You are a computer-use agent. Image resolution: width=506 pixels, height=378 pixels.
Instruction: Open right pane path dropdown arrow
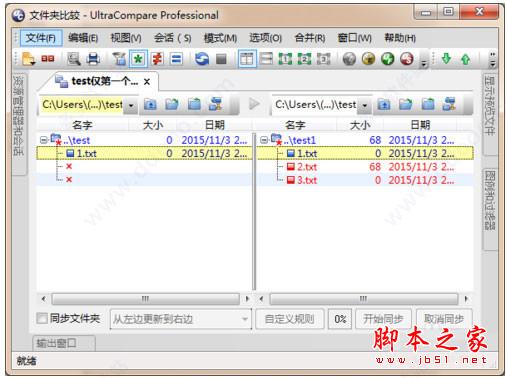[x=365, y=105]
